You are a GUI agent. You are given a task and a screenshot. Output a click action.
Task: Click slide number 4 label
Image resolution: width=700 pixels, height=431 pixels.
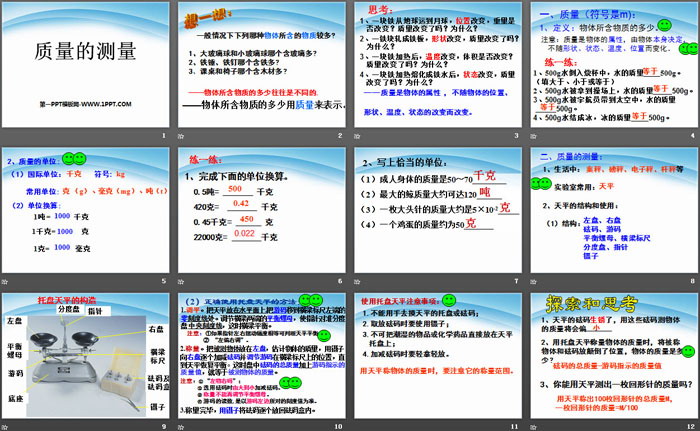693,135
